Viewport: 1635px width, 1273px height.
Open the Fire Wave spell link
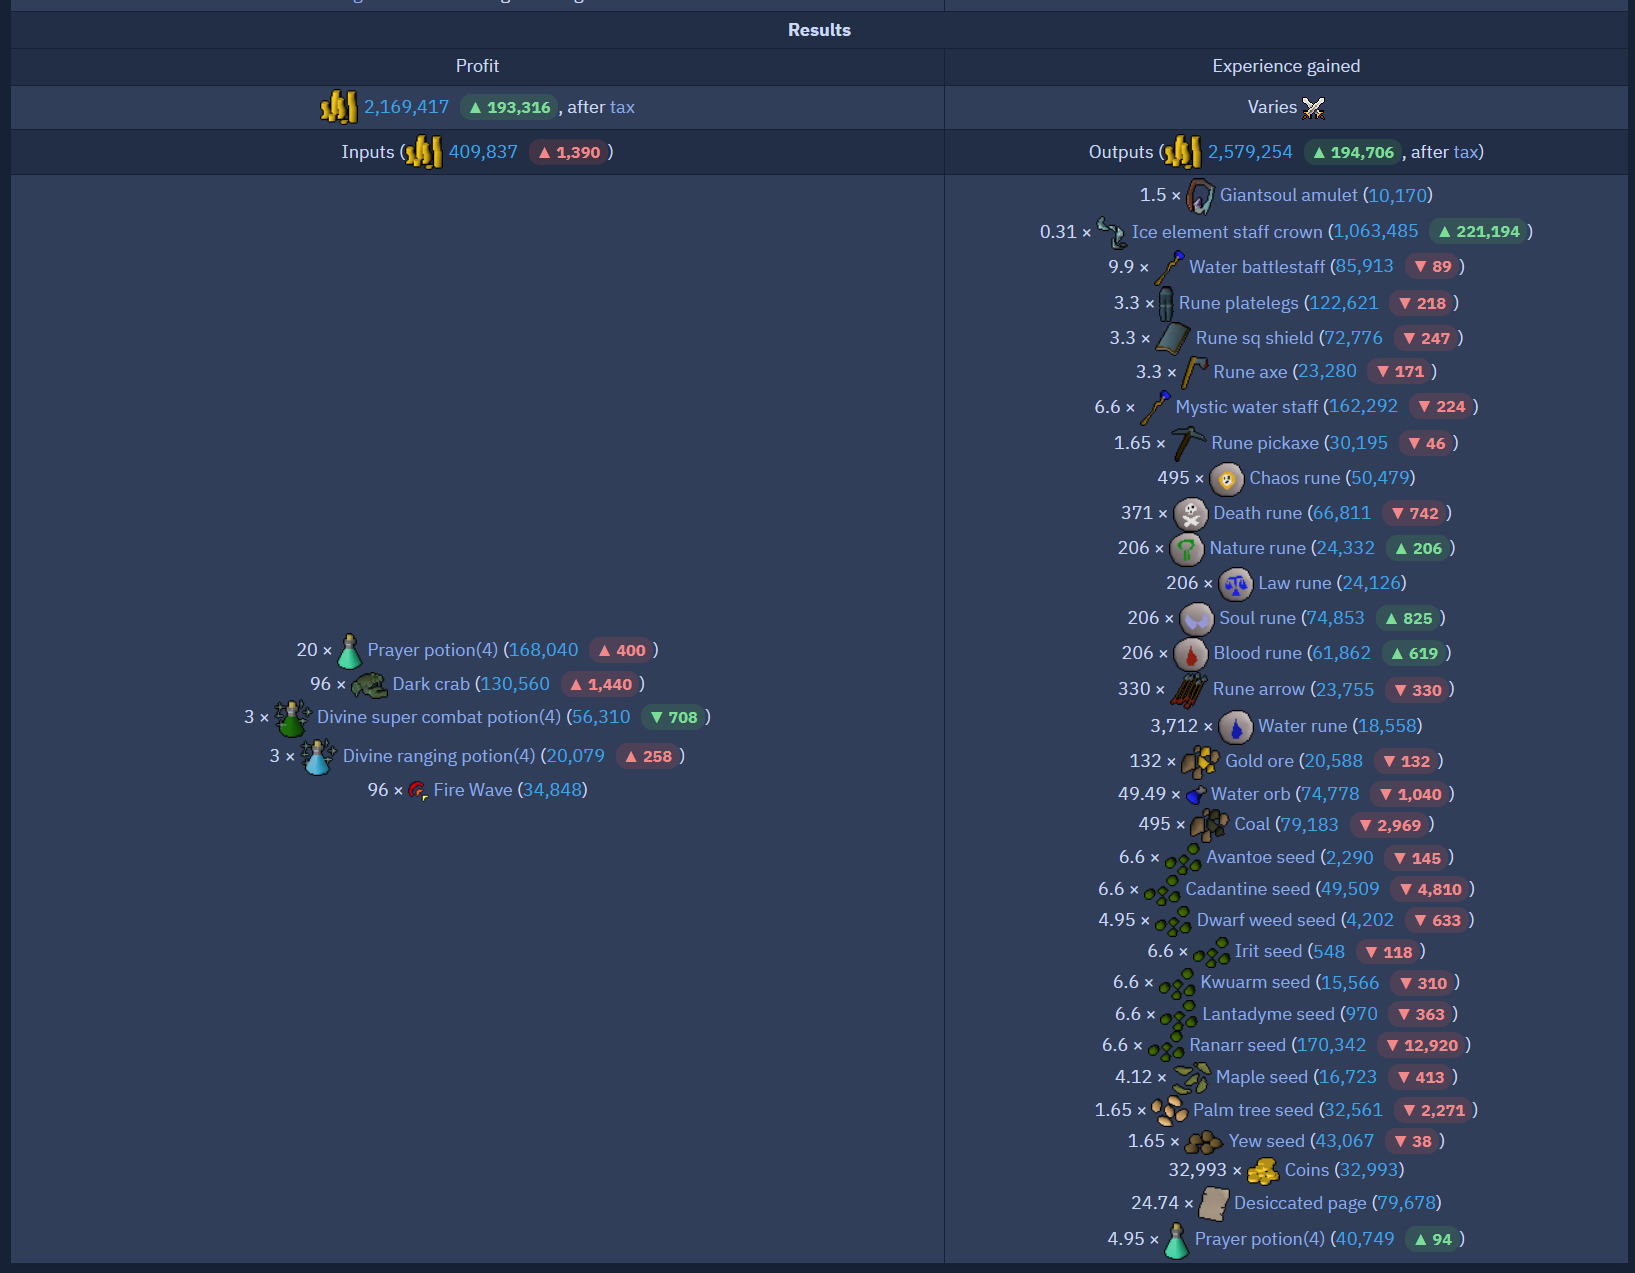point(473,790)
